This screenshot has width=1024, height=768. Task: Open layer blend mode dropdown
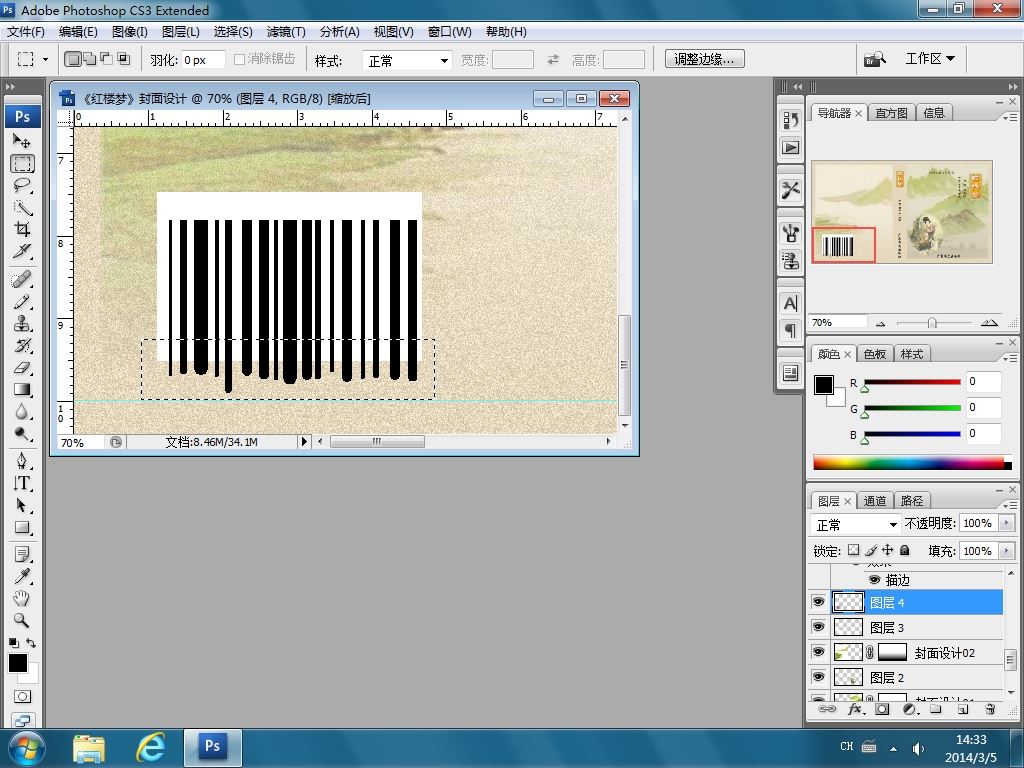856,524
